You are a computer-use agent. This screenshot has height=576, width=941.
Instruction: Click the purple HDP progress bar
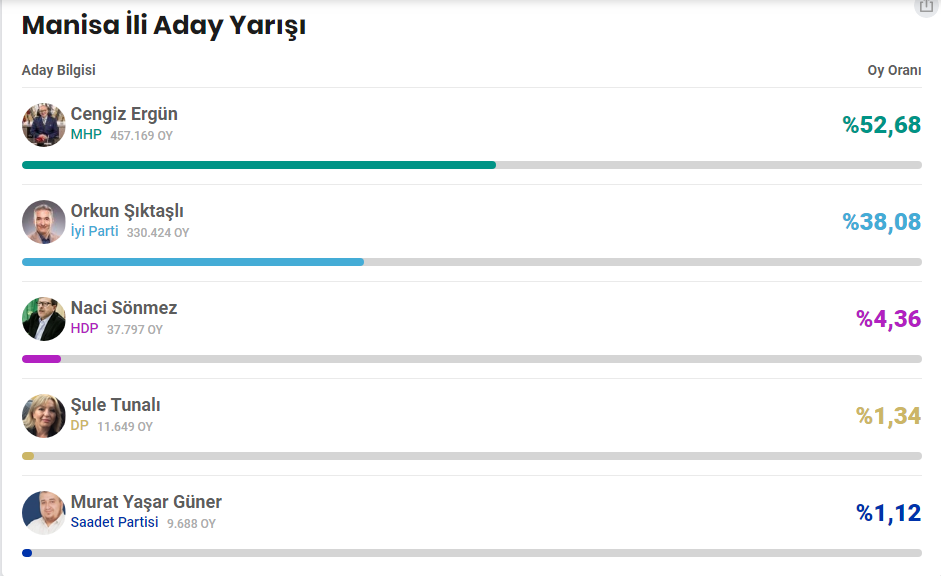[41, 359]
